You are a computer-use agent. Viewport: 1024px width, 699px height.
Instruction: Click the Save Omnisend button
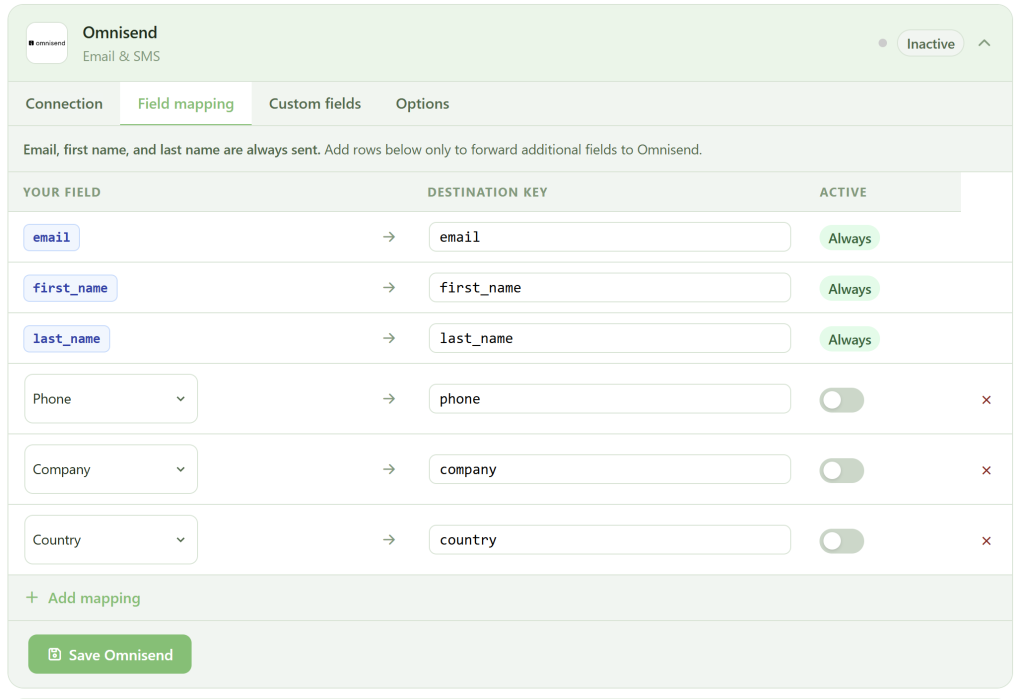tap(110, 654)
